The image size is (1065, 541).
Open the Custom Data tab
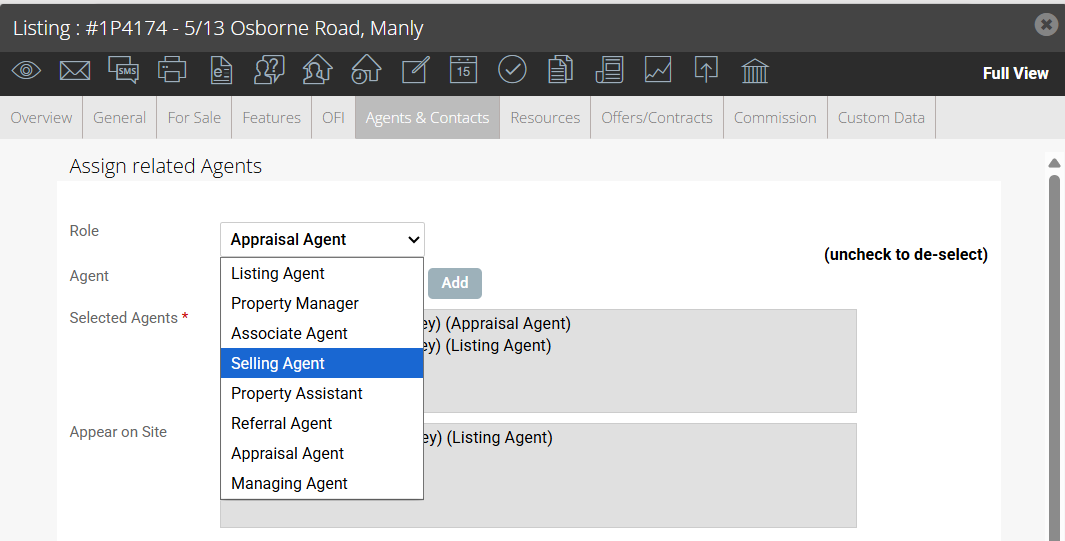tap(882, 117)
